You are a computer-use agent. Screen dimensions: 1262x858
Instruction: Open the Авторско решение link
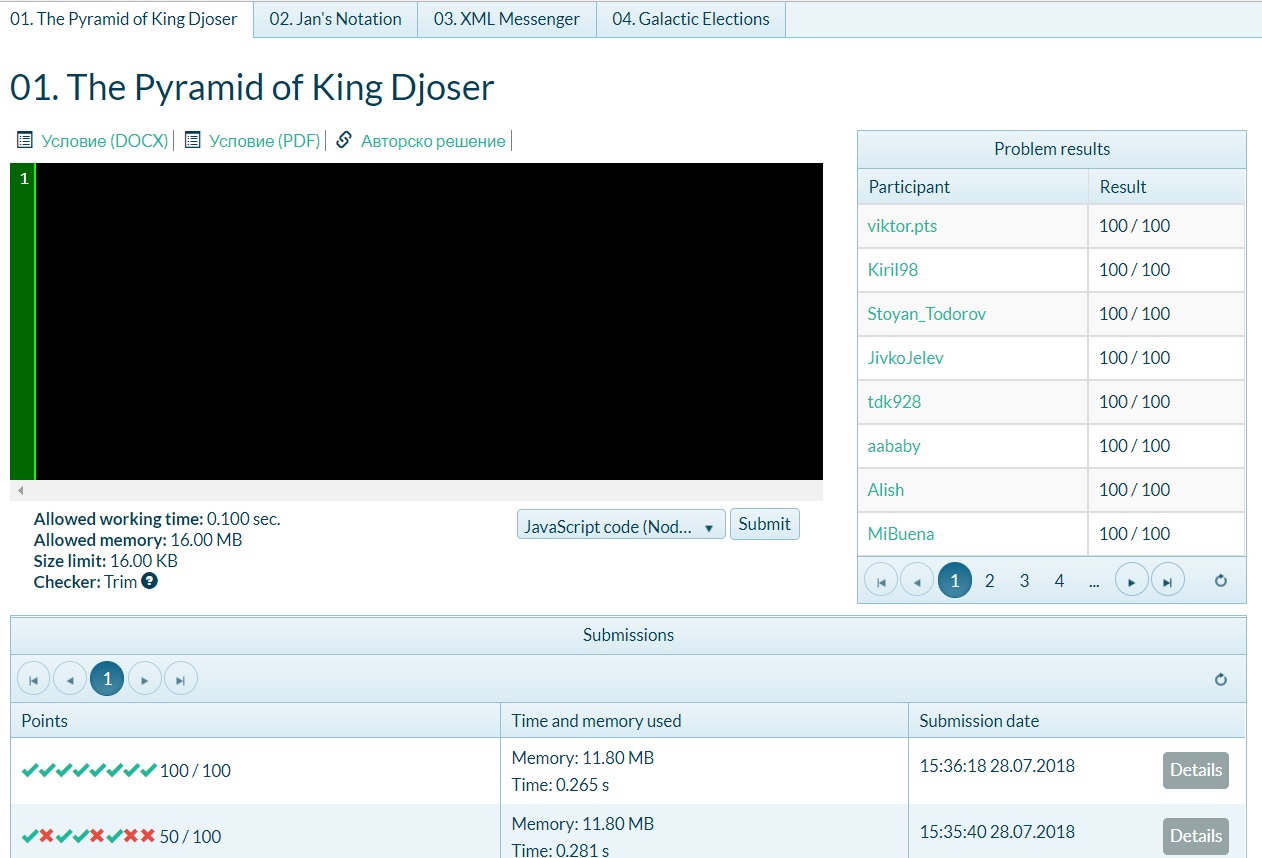(433, 141)
